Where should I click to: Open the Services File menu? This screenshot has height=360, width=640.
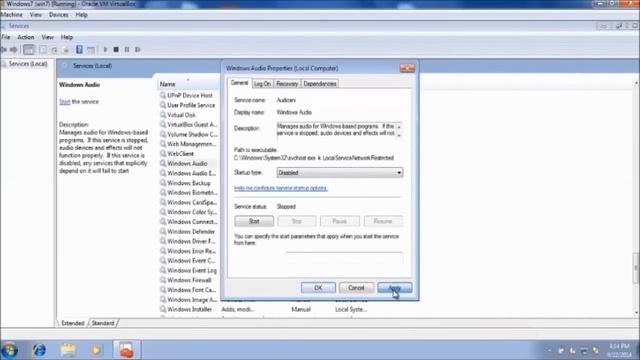click(6, 37)
